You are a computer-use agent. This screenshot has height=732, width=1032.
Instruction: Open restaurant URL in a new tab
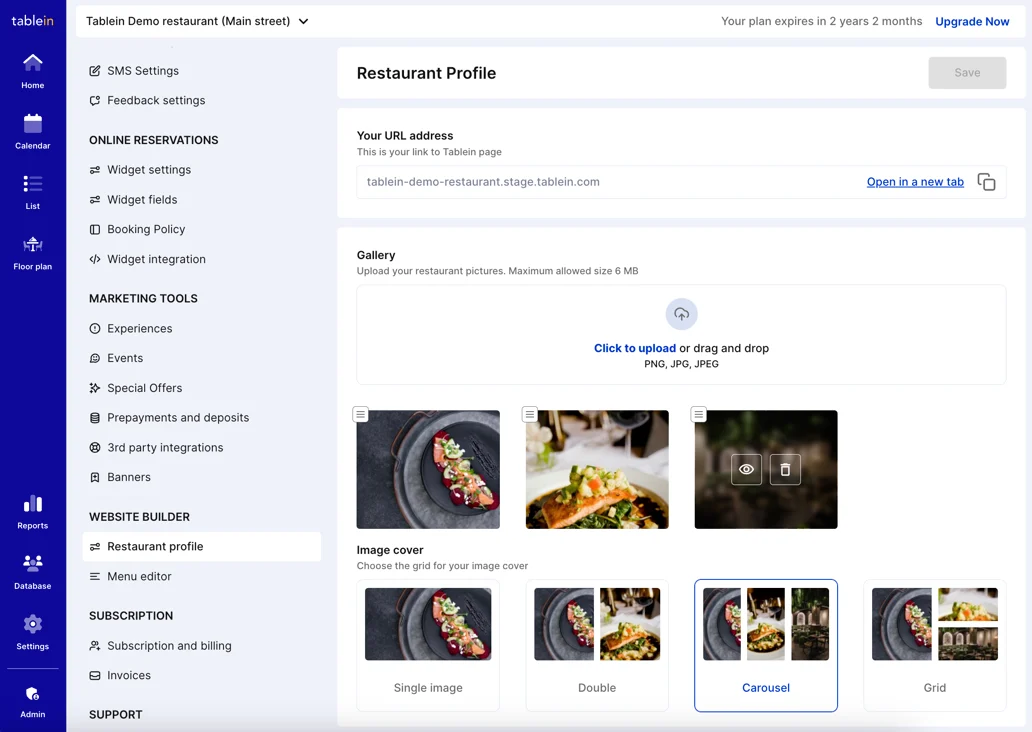[915, 182]
